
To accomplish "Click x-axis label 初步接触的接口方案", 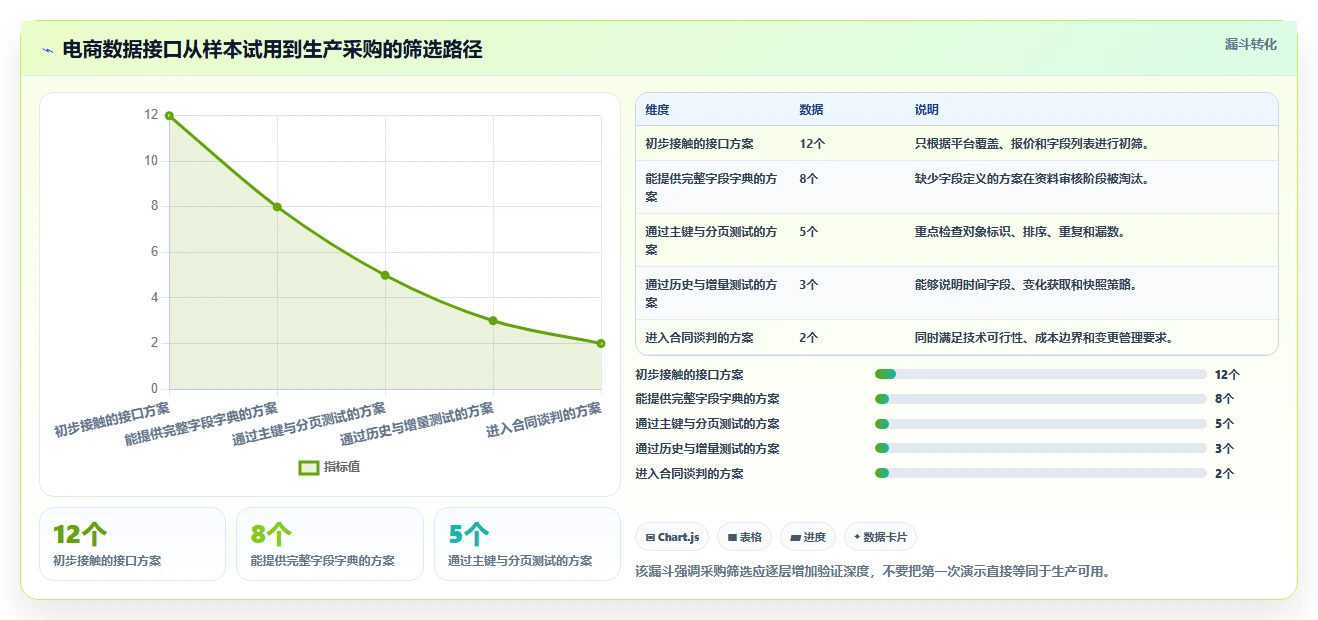I will [112, 420].
